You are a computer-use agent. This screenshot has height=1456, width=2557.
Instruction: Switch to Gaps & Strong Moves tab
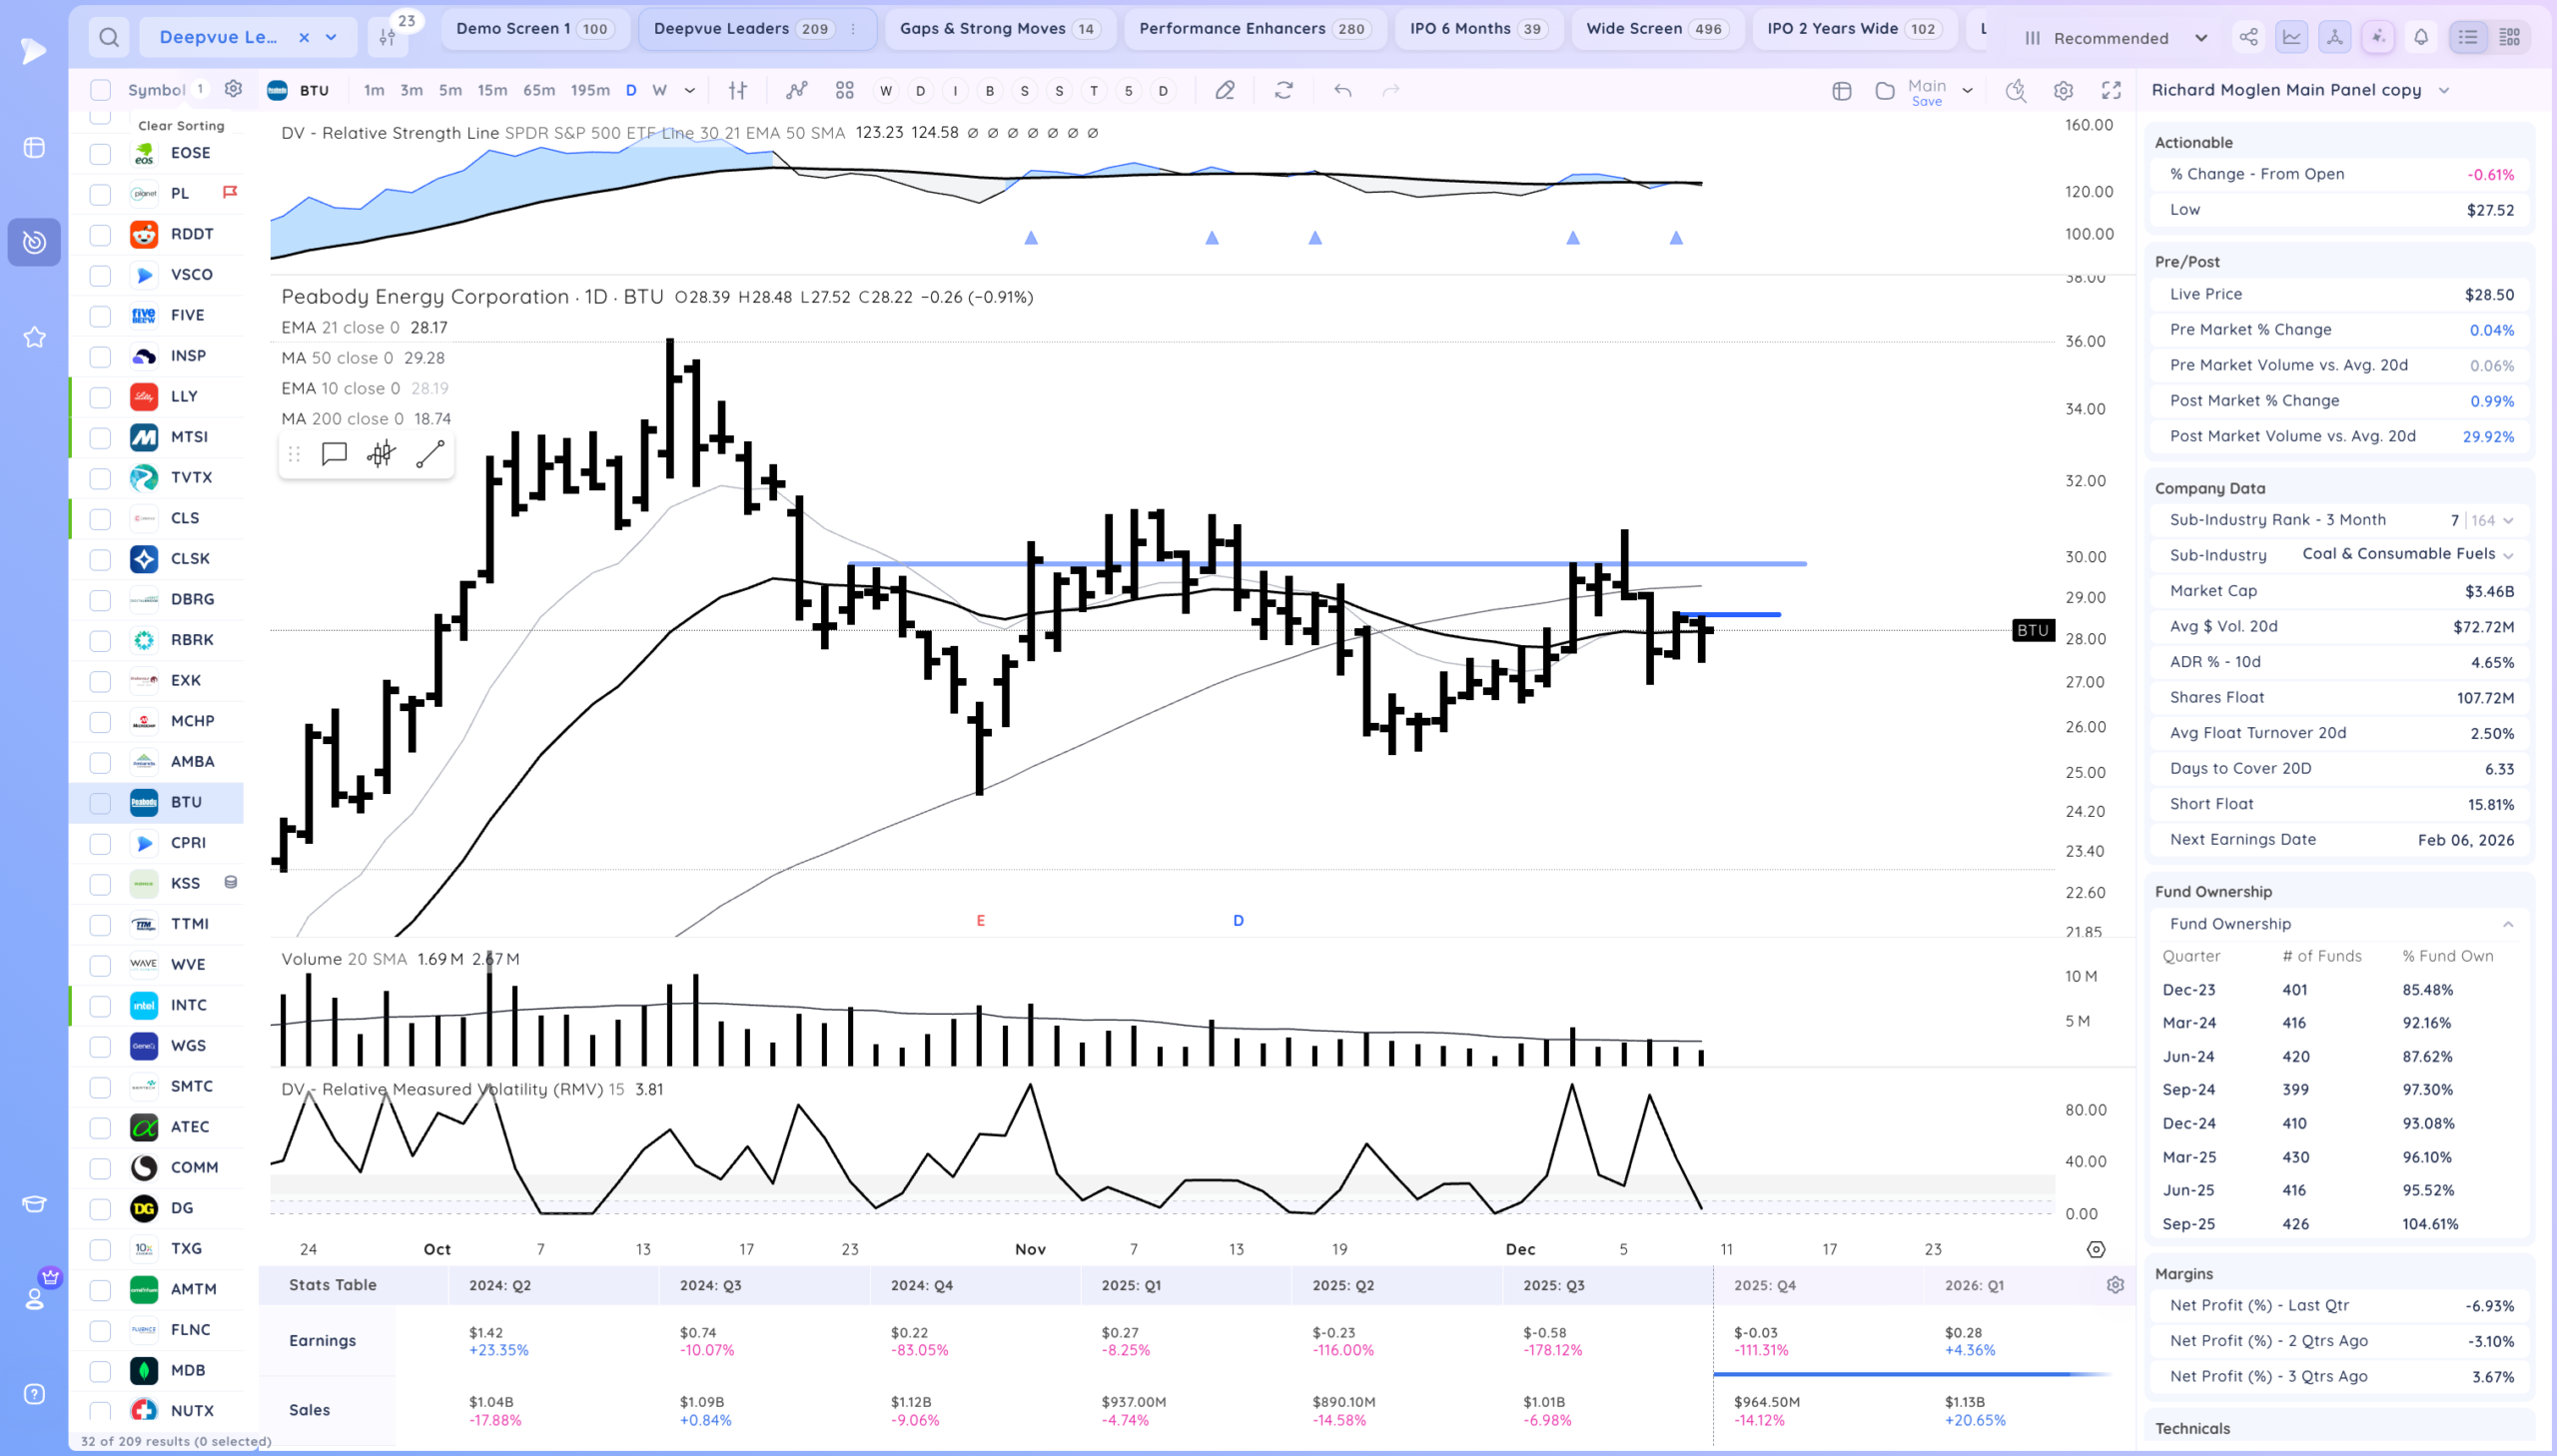click(x=997, y=29)
